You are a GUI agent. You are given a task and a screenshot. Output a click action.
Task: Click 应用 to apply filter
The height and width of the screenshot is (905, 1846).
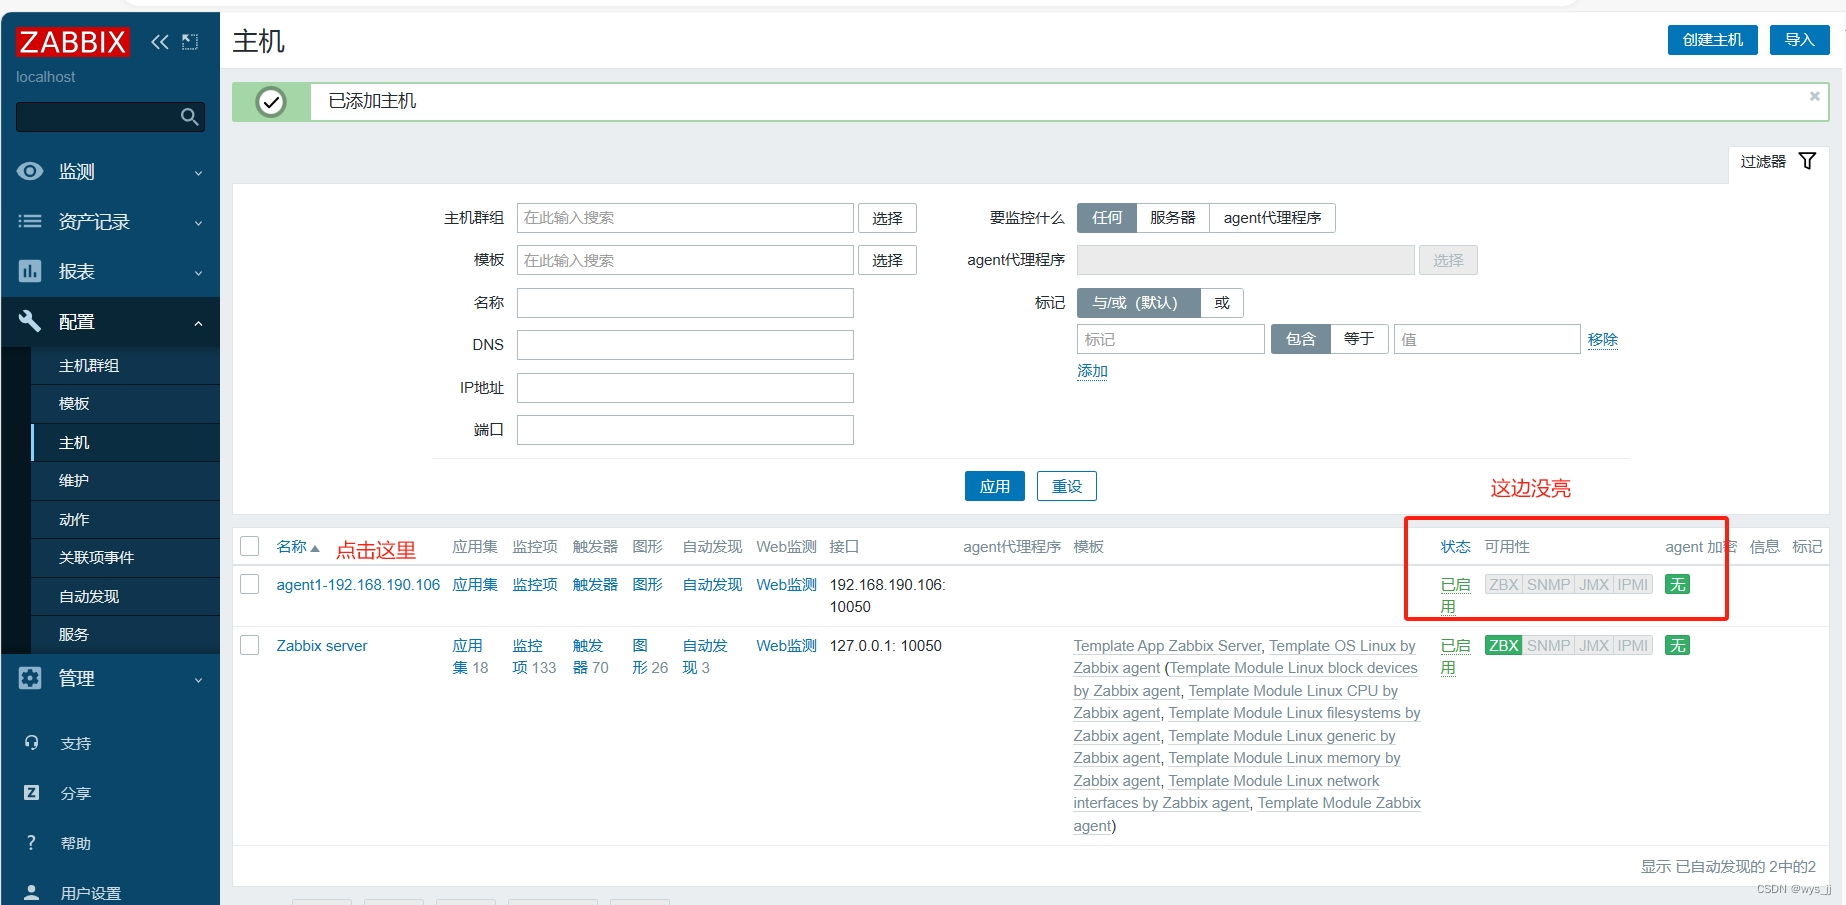[995, 486]
